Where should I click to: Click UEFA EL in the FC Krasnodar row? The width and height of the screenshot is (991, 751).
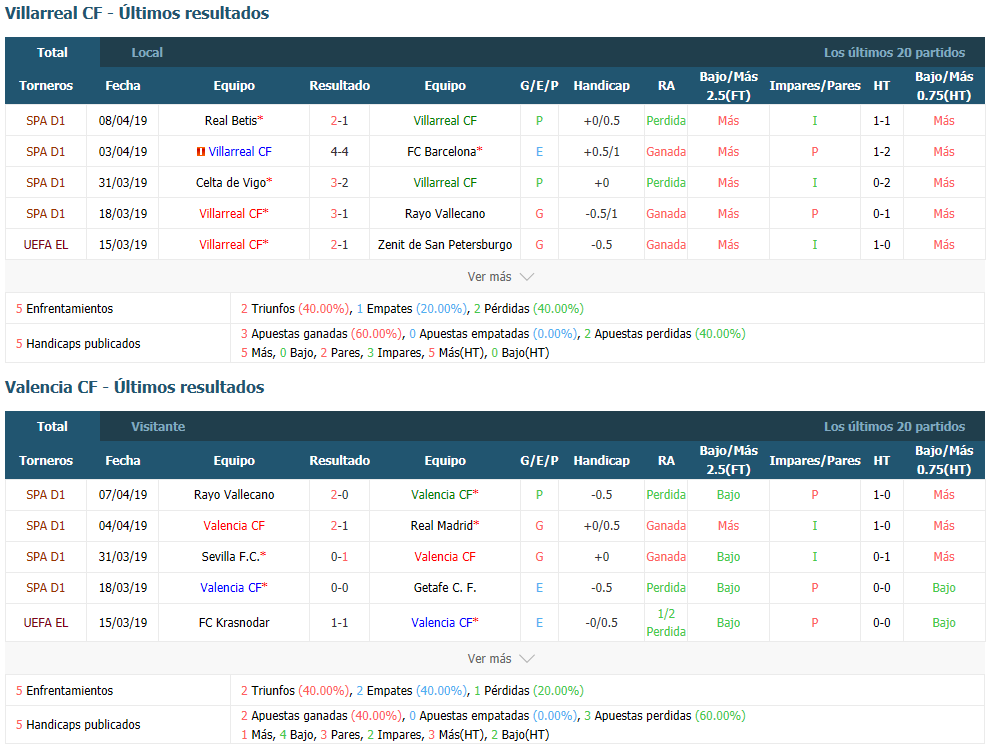[46, 623]
